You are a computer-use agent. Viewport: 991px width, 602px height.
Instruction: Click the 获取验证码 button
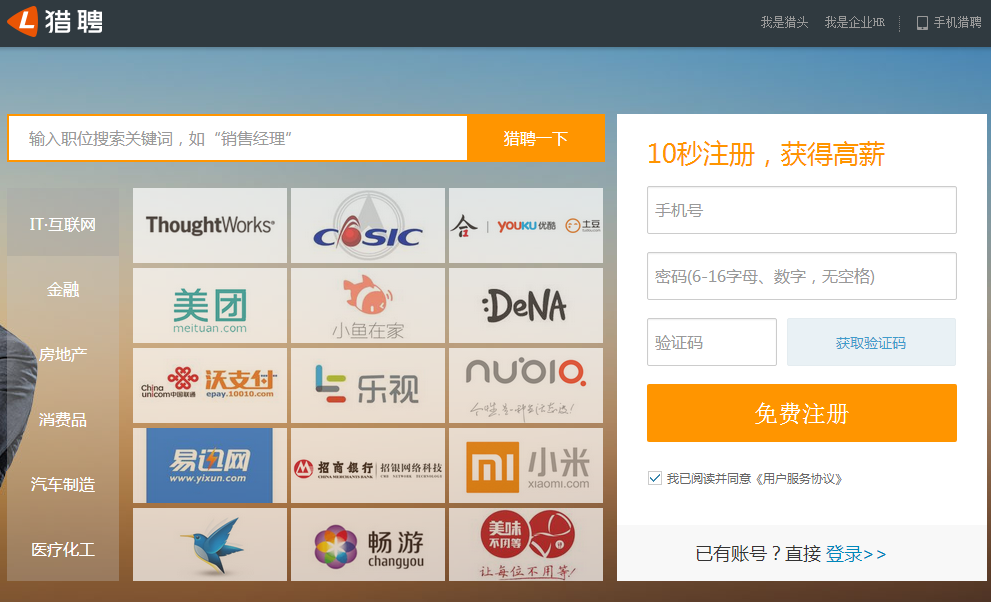[x=871, y=342]
